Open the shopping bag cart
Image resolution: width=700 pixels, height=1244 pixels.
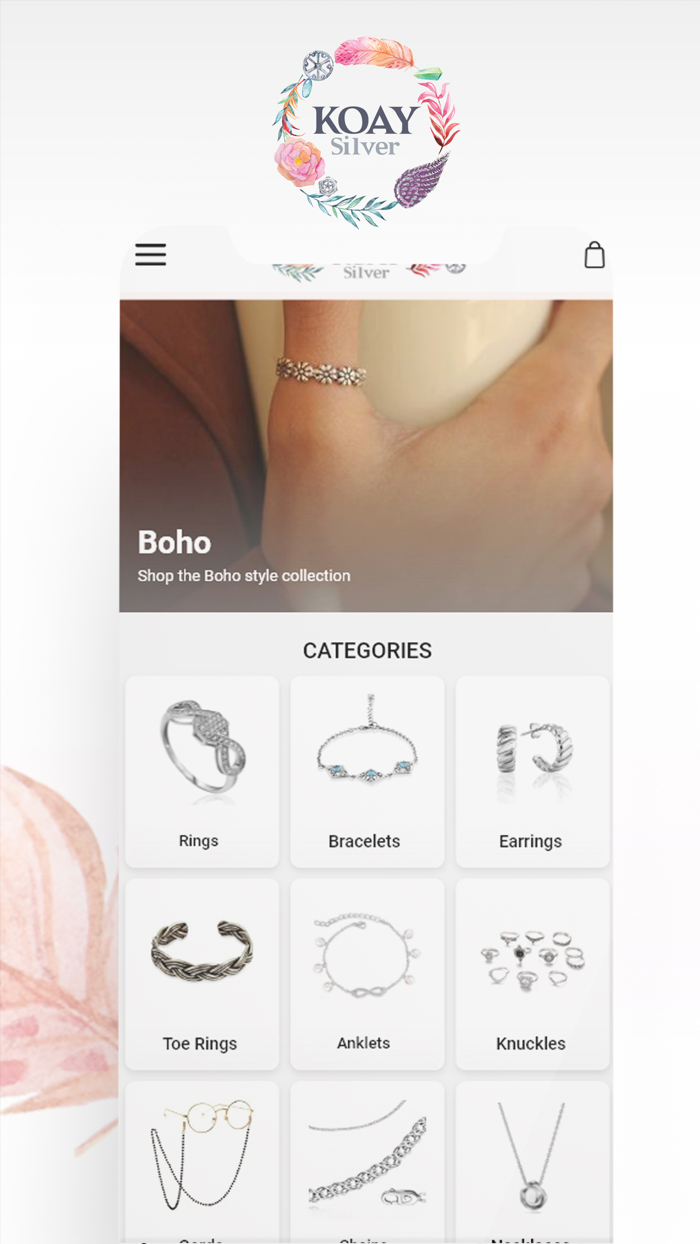594,255
